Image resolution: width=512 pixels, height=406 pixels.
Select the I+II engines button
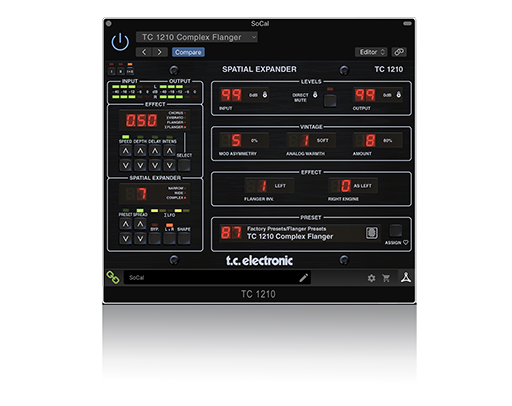[x=130, y=71]
